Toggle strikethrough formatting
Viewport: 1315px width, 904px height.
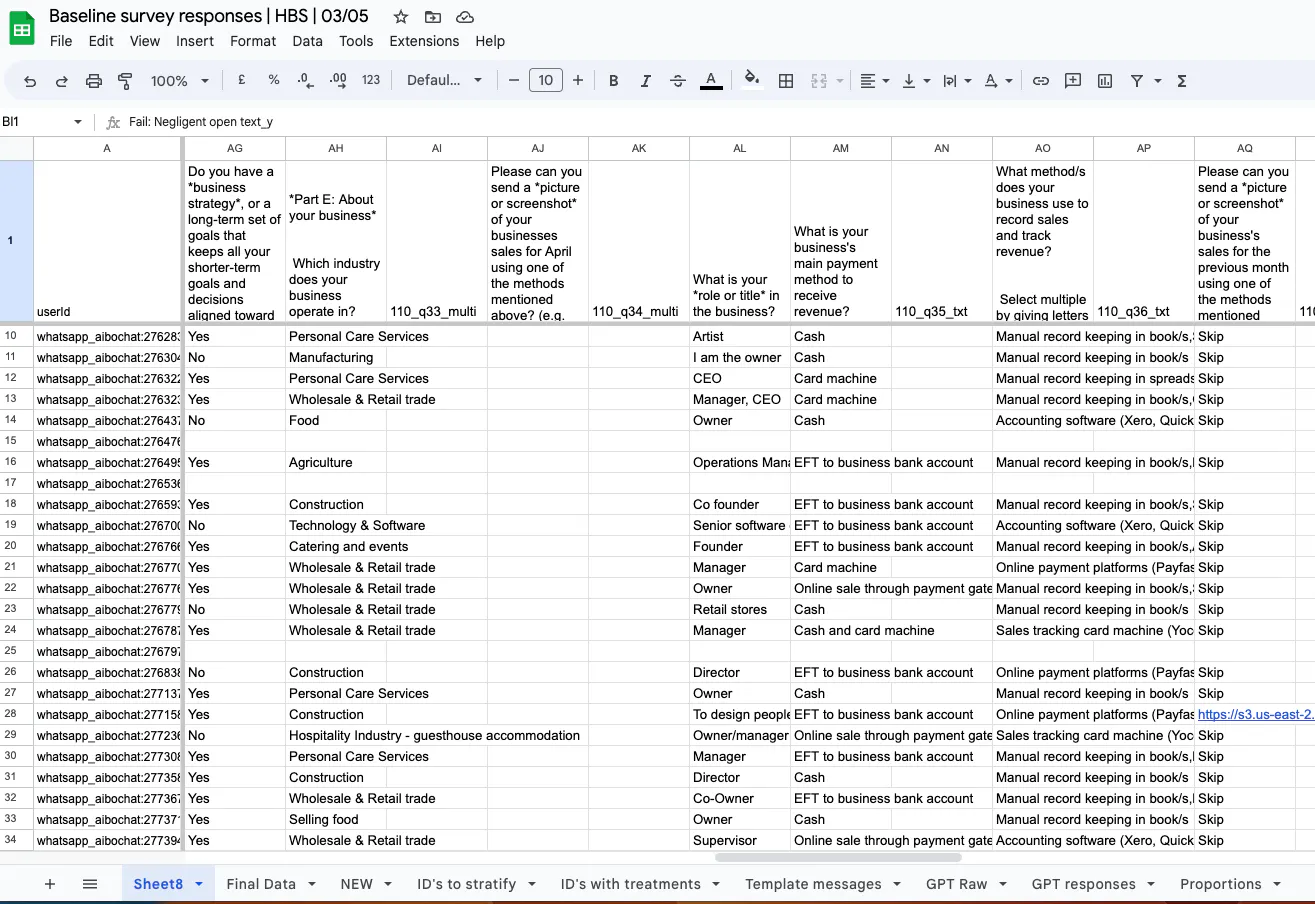pos(678,81)
